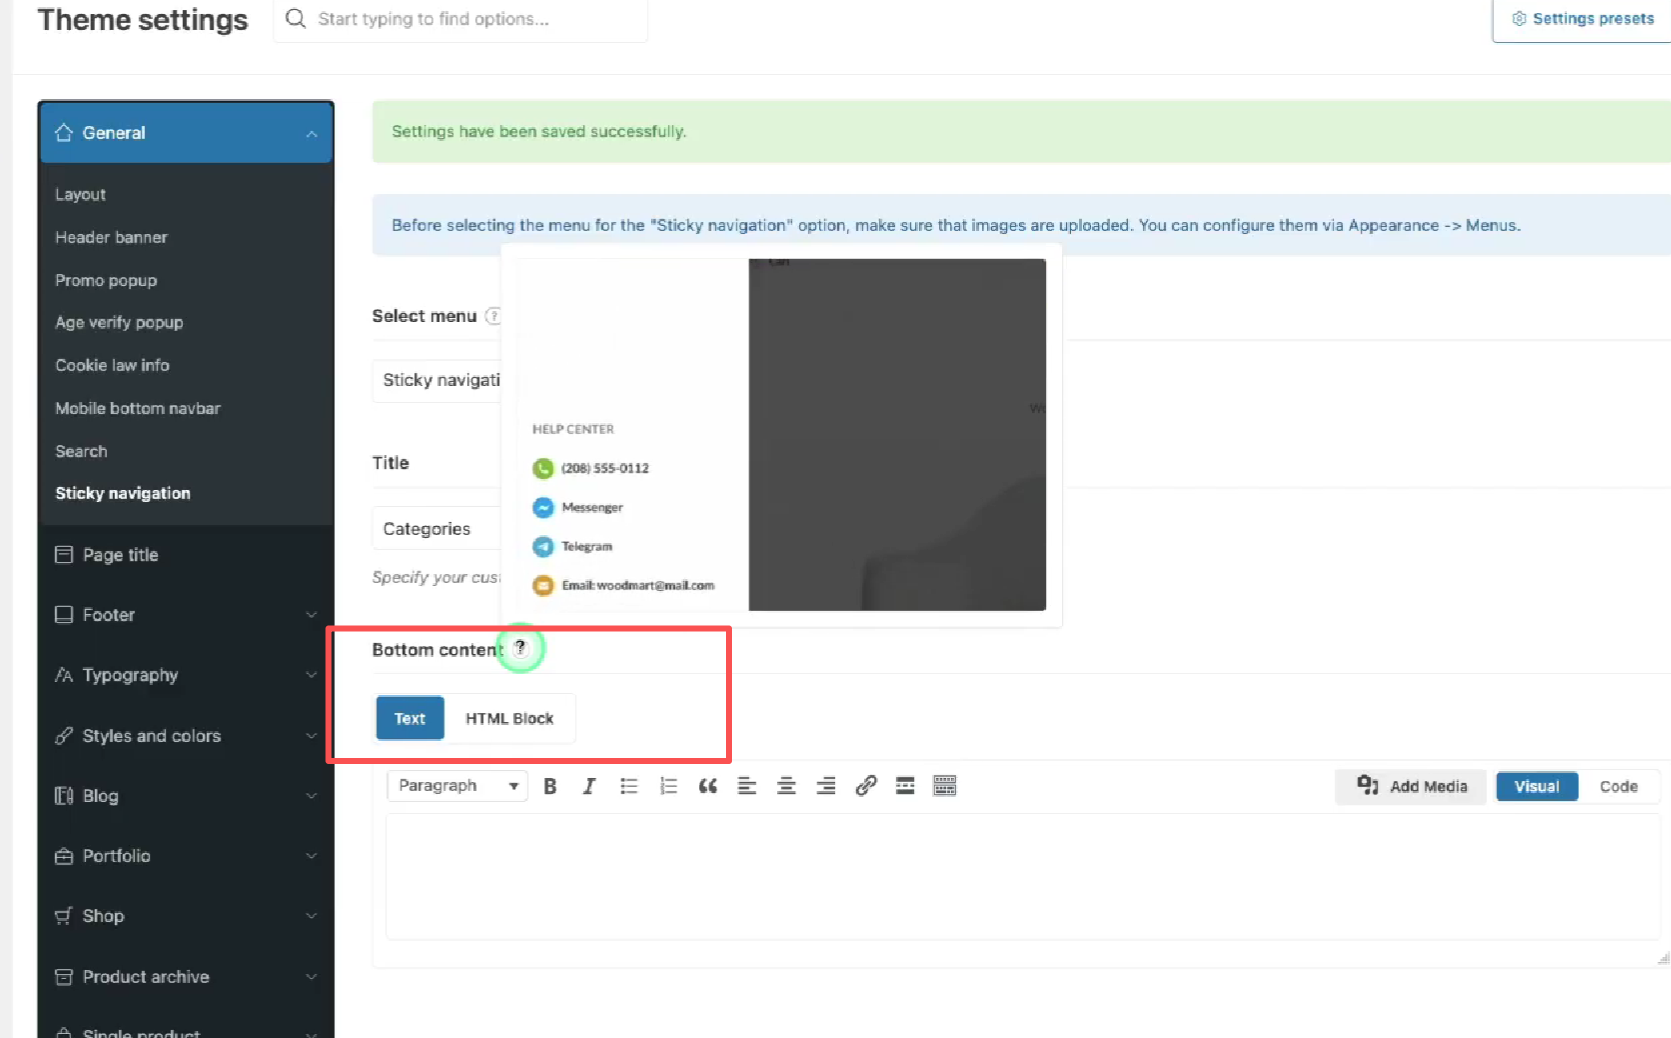Insert the Read More tag
This screenshot has width=1671, height=1038.
tap(905, 786)
